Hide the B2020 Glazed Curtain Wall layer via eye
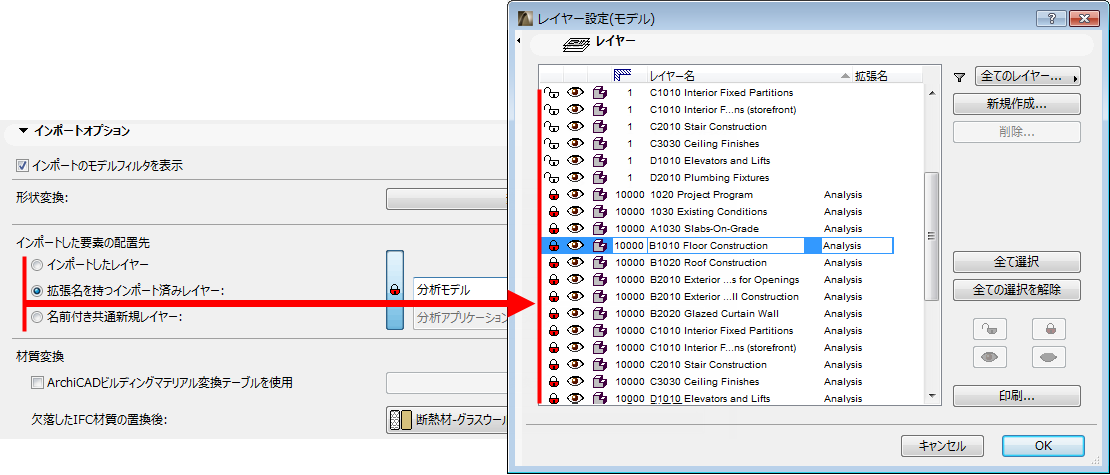Image resolution: width=1110 pixels, height=475 pixels. [576, 314]
